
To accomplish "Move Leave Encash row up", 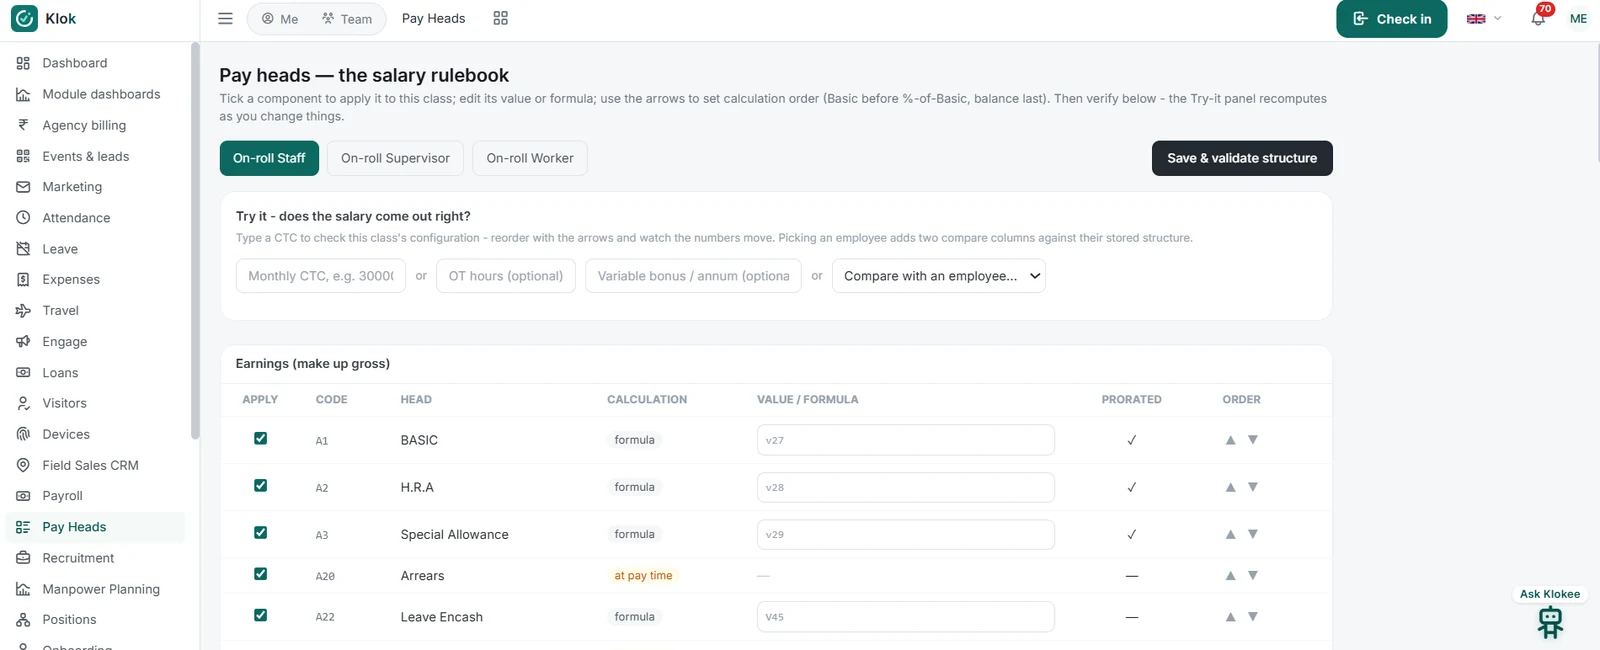I will click(x=1230, y=617).
